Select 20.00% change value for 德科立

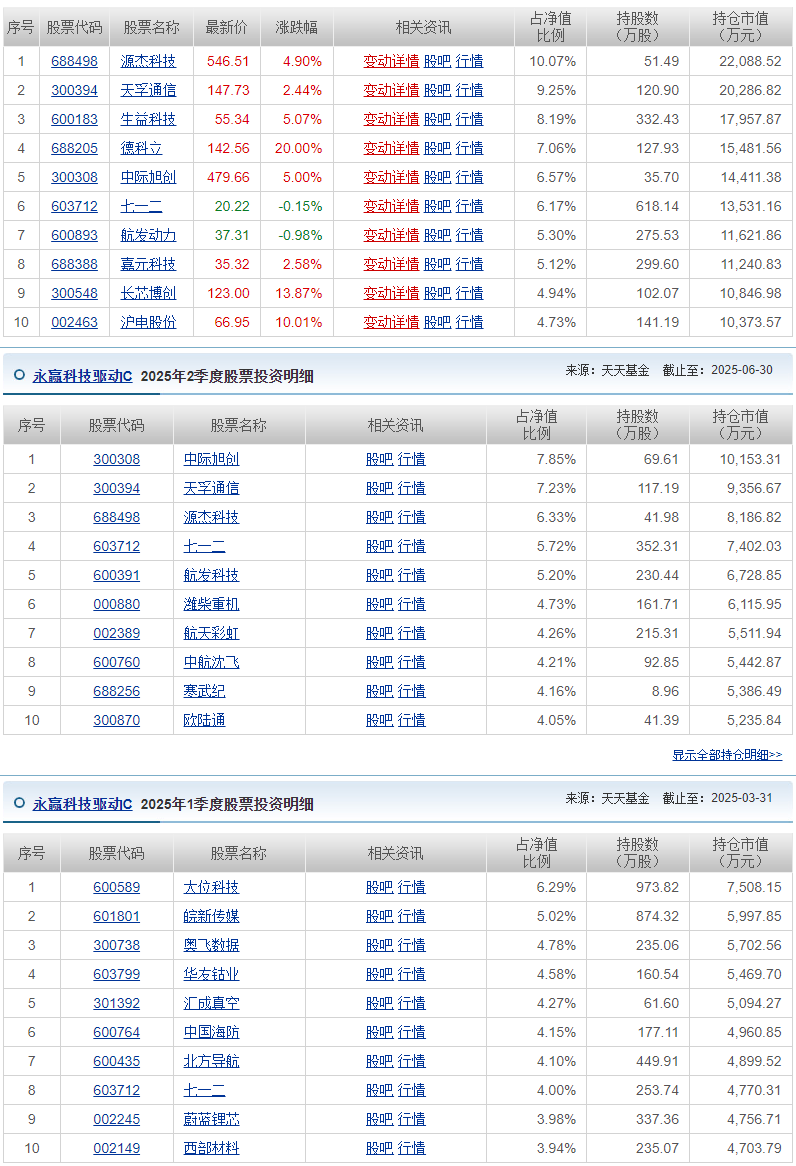(298, 149)
